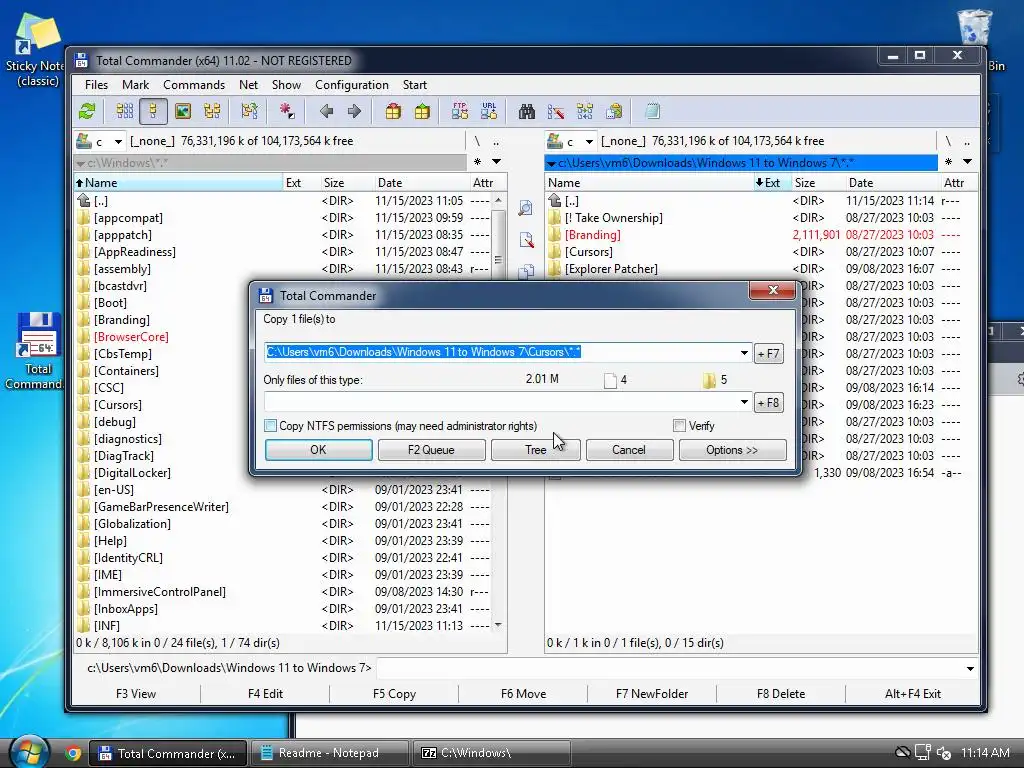Launch the Multi-rename tool icon
Viewport: 1024px width, 768px height.
pyautogui.click(x=556, y=111)
